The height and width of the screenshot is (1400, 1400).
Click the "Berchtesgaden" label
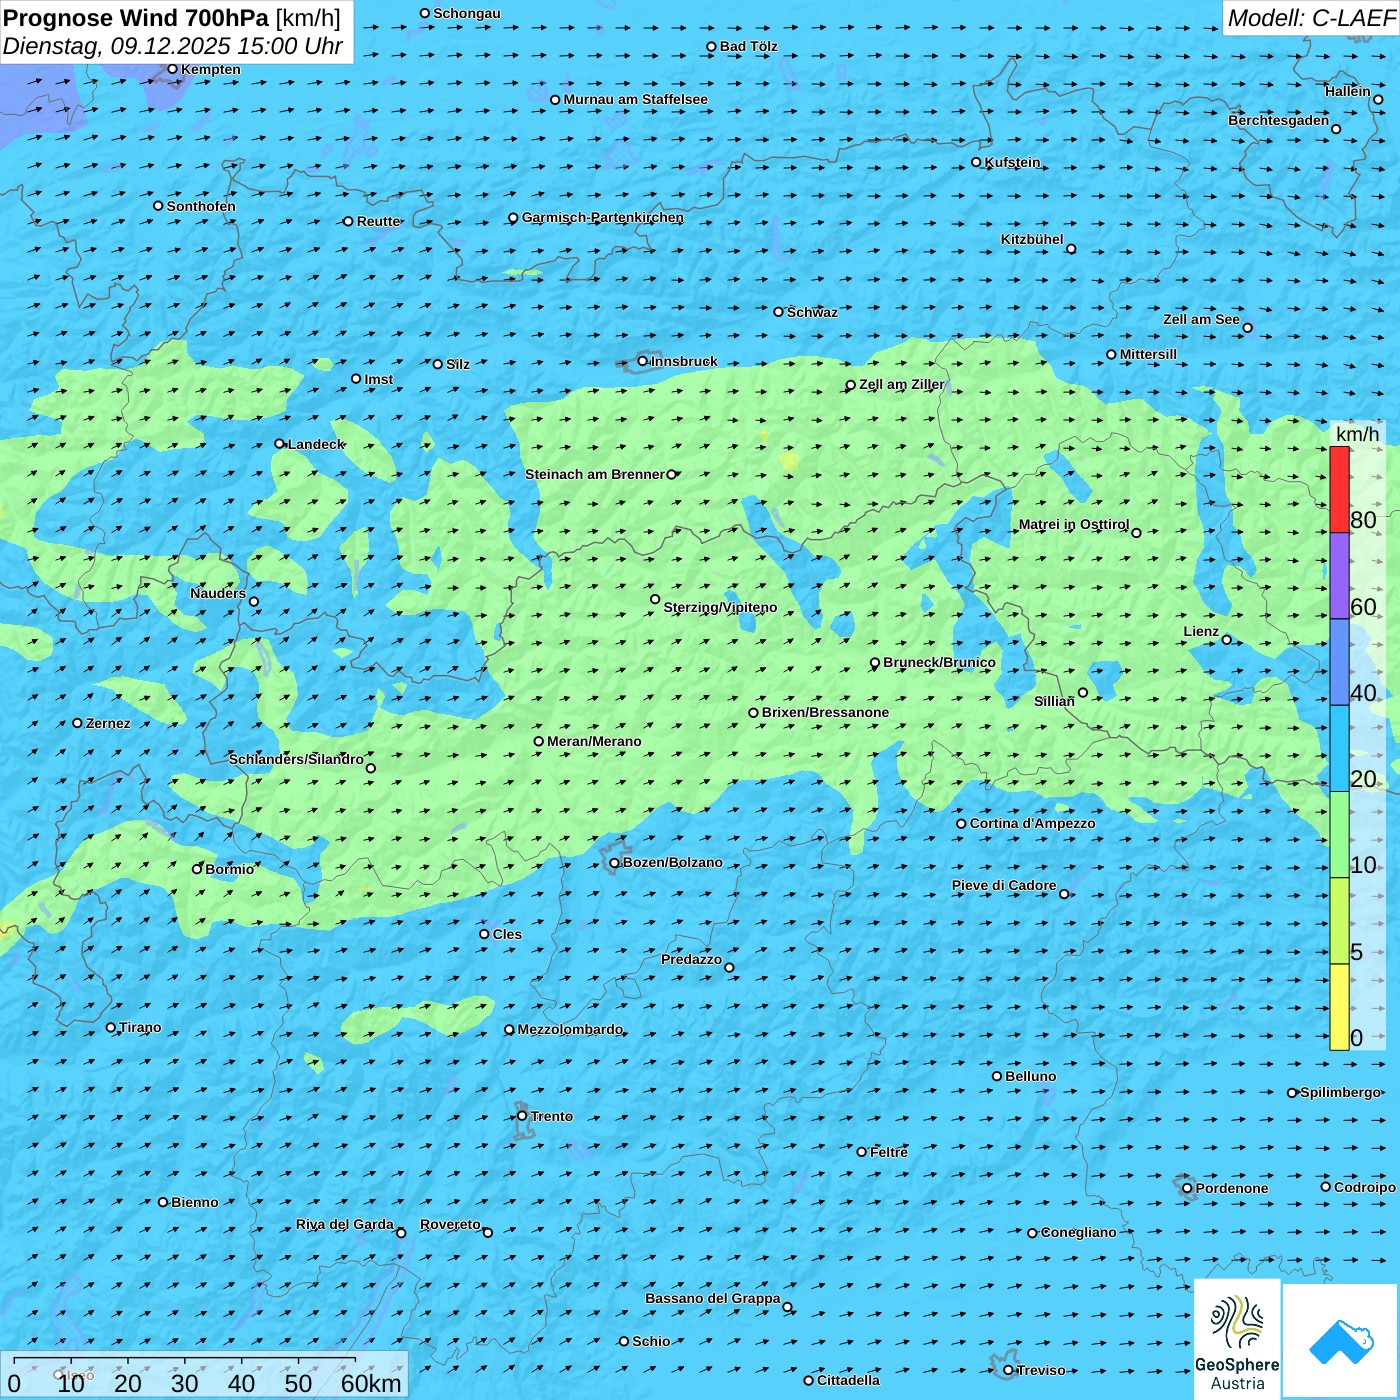(1279, 120)
